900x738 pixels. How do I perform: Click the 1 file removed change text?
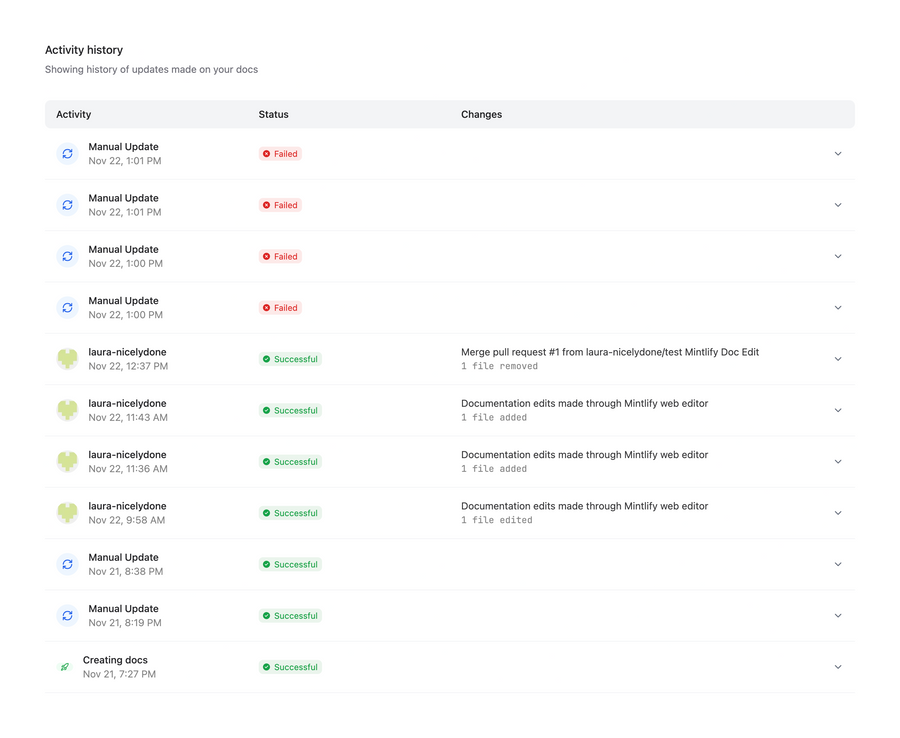[x=495, y=367]
